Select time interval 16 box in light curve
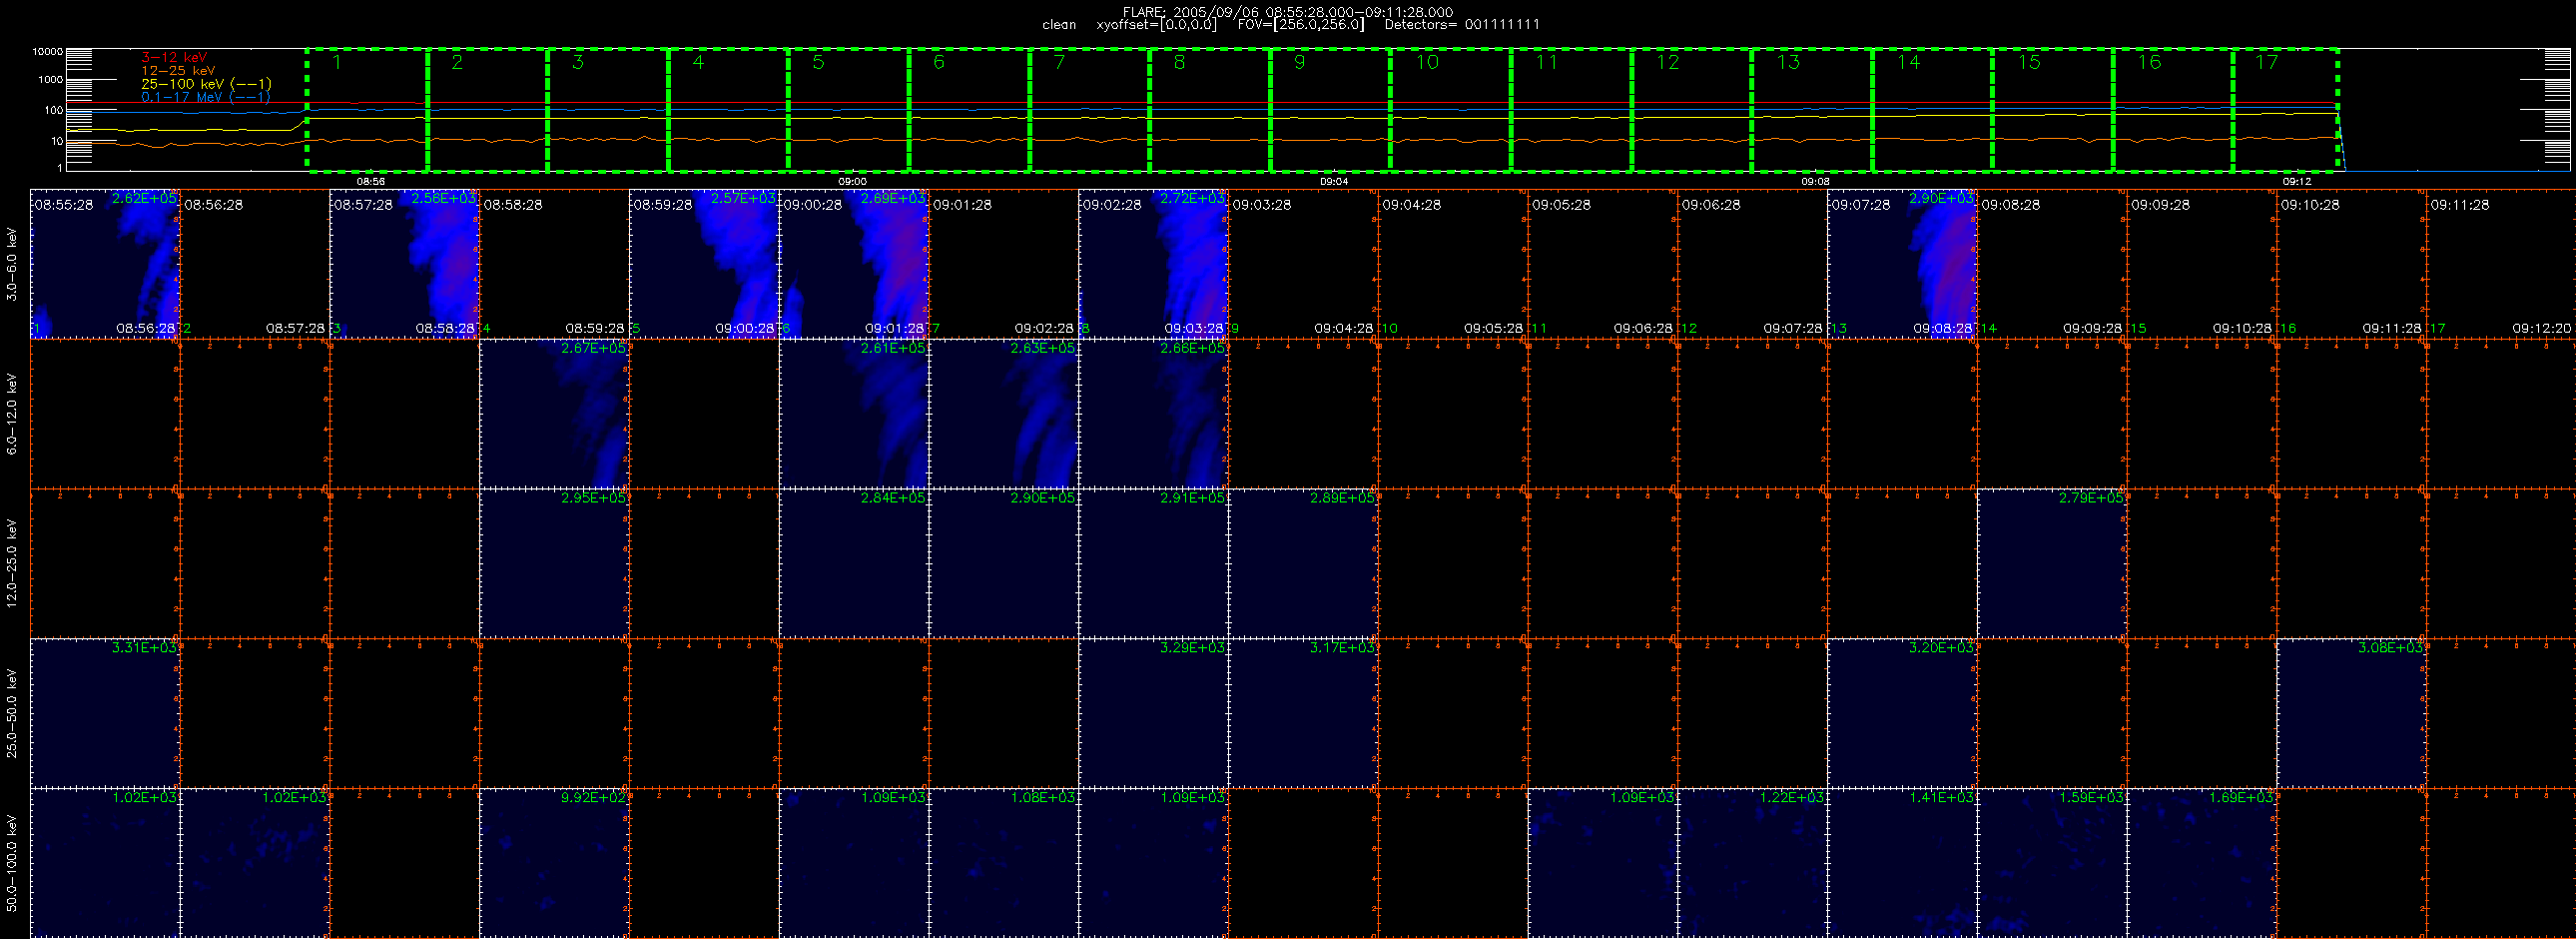2576x939 pixels. (2173, 110)
